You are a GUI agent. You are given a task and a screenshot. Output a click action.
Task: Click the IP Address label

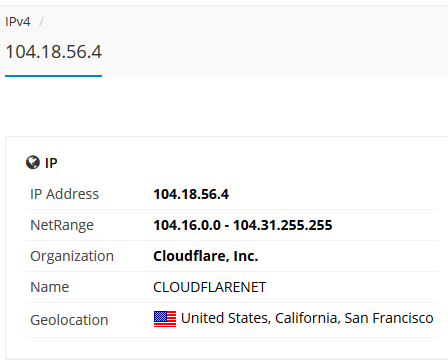pyautogui.click(x=64, y=194)
